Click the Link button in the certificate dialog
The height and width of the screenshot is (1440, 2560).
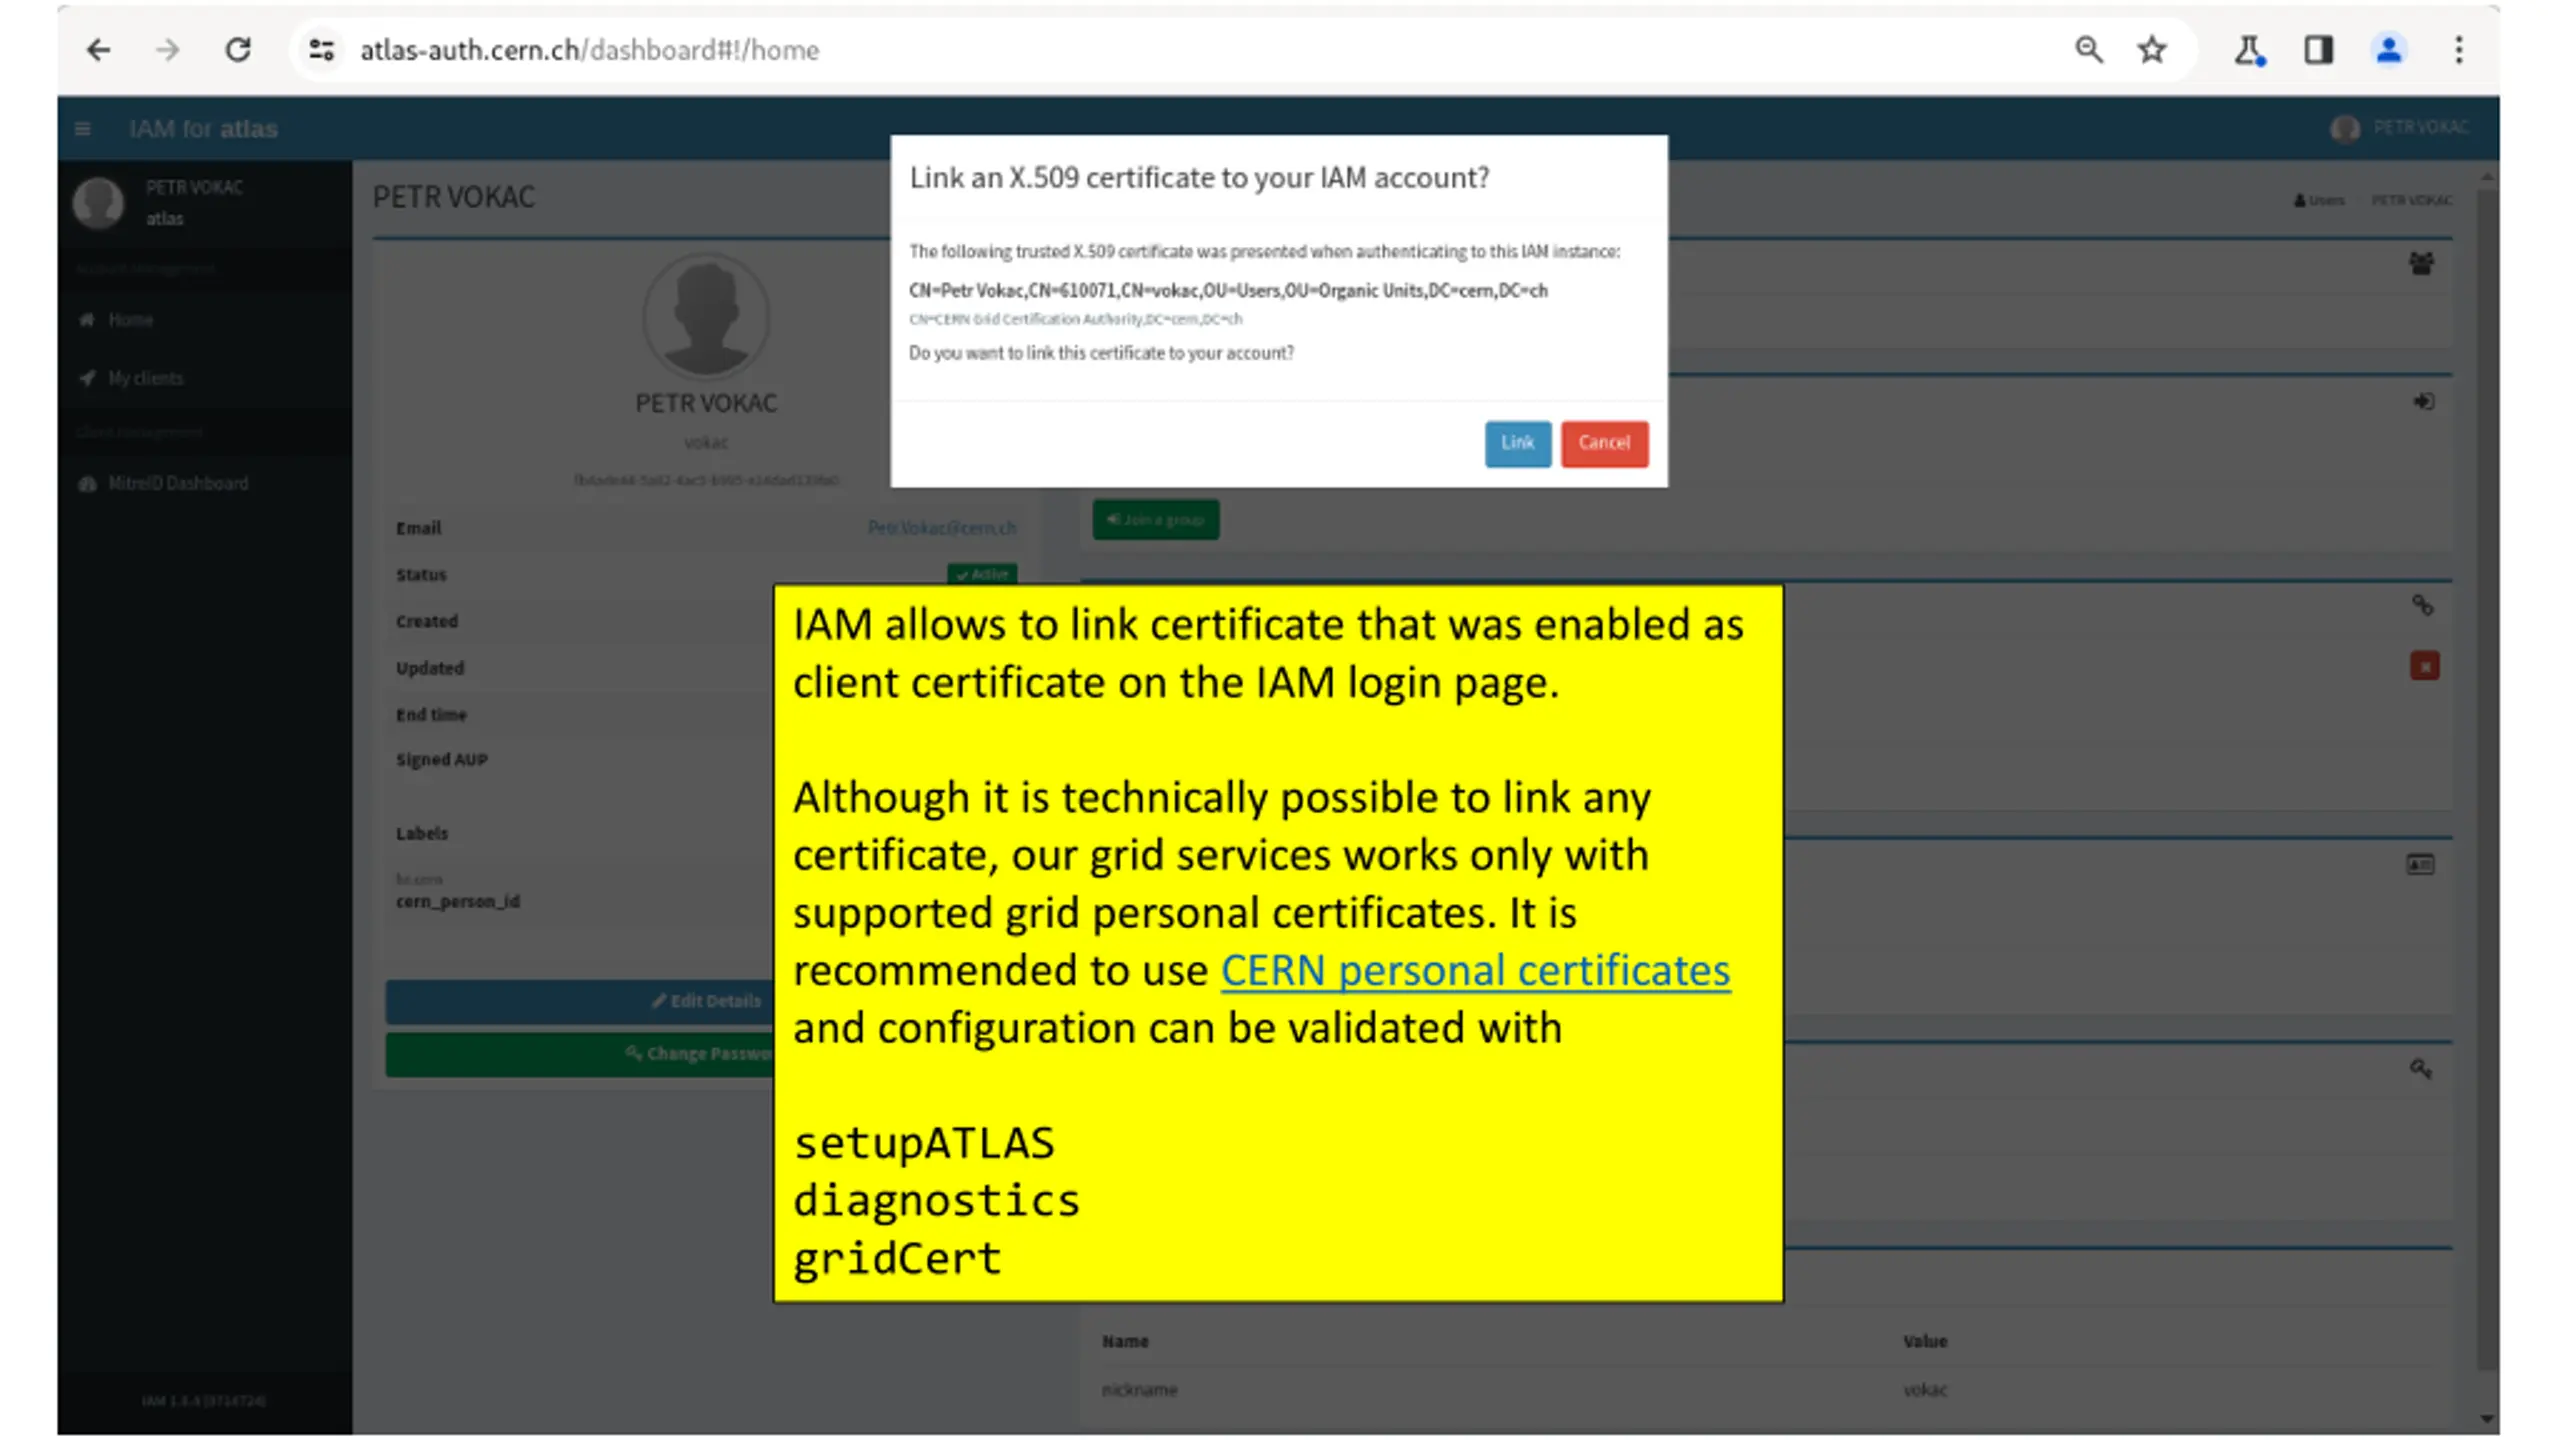(1517, 443)
